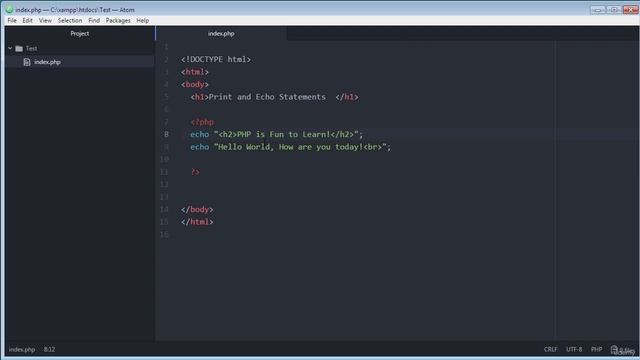
Task: Click line number 14 in gutter
Action: click(x=164, y=209)
